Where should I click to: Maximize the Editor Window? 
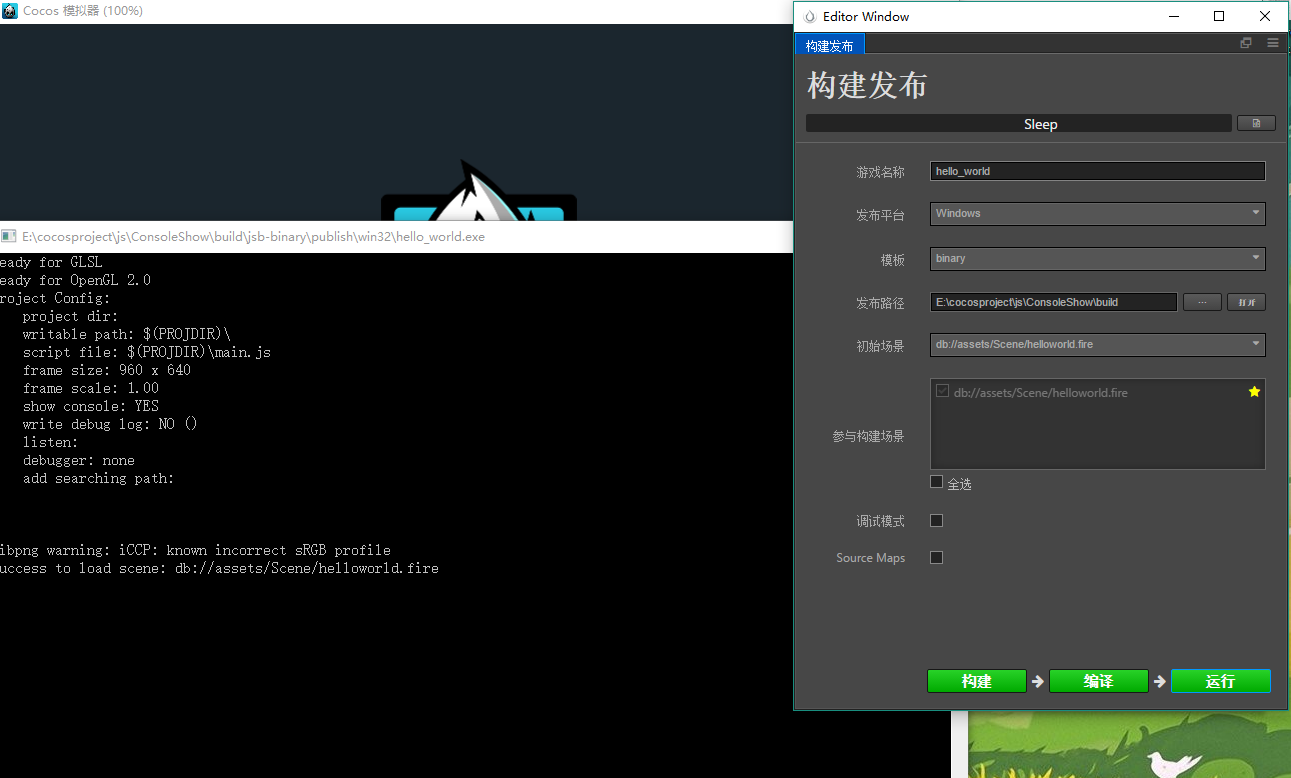[1219, 16]
